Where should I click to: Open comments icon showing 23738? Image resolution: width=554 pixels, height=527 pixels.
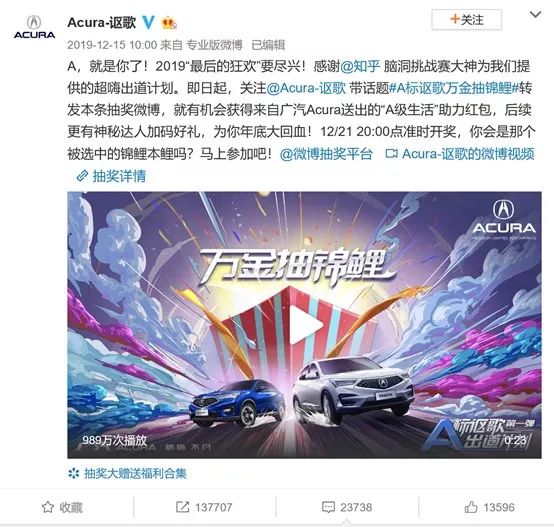pos(328,508)
